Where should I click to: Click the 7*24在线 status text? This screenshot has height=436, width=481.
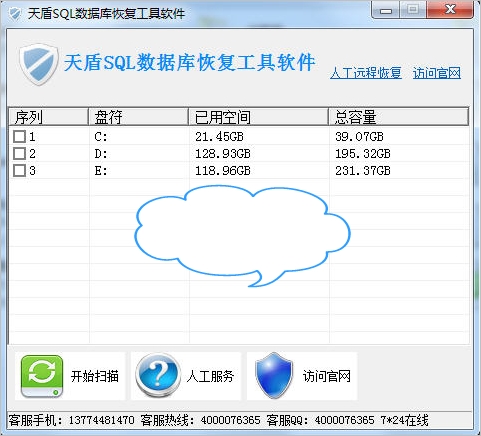(x=405, y=420)
